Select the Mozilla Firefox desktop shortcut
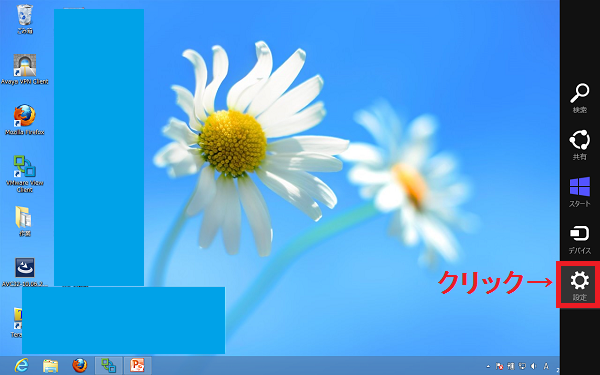The image size is (600, 375). (24, 120)
